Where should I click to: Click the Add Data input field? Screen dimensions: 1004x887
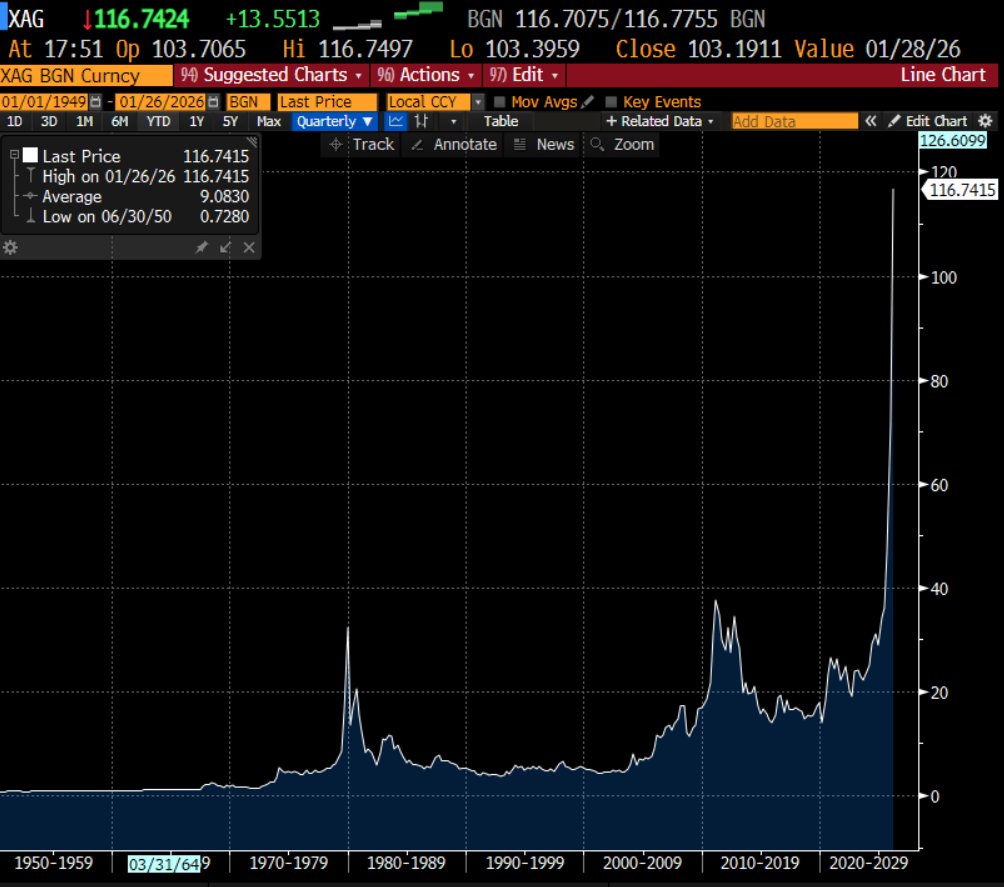[x=795, y=121]
